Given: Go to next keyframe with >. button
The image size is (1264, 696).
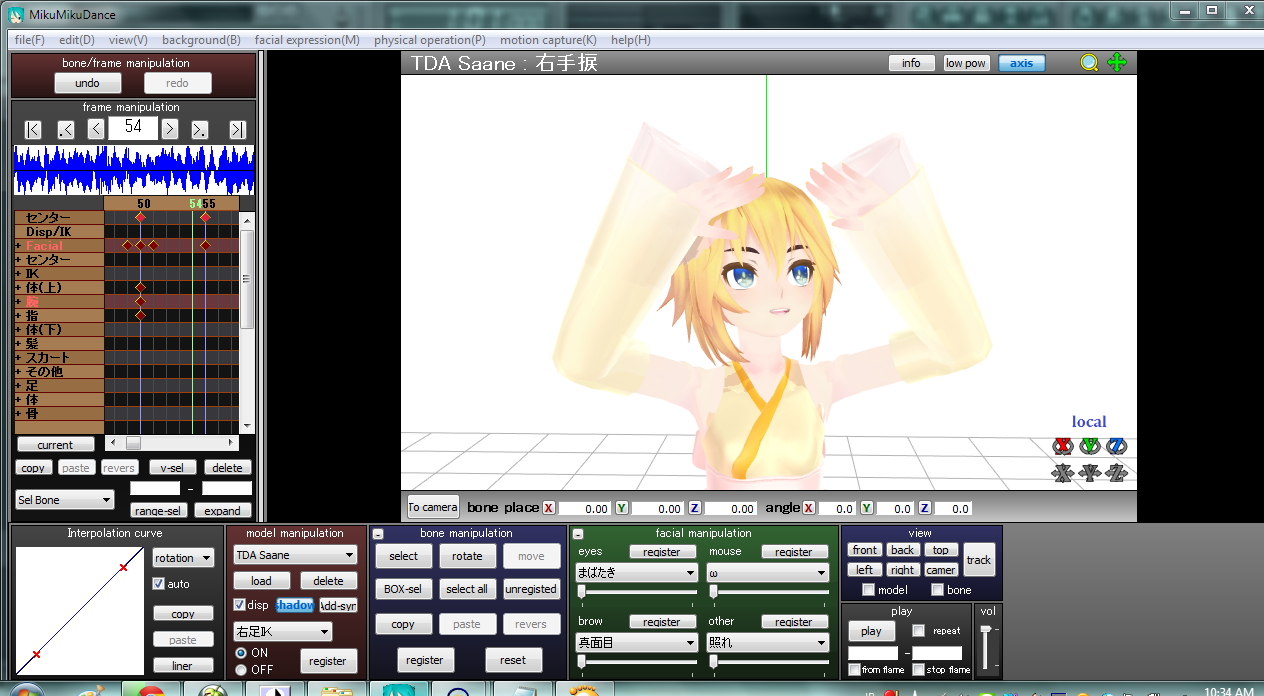Looking at the screenshot, I should [x=200, y=129].
